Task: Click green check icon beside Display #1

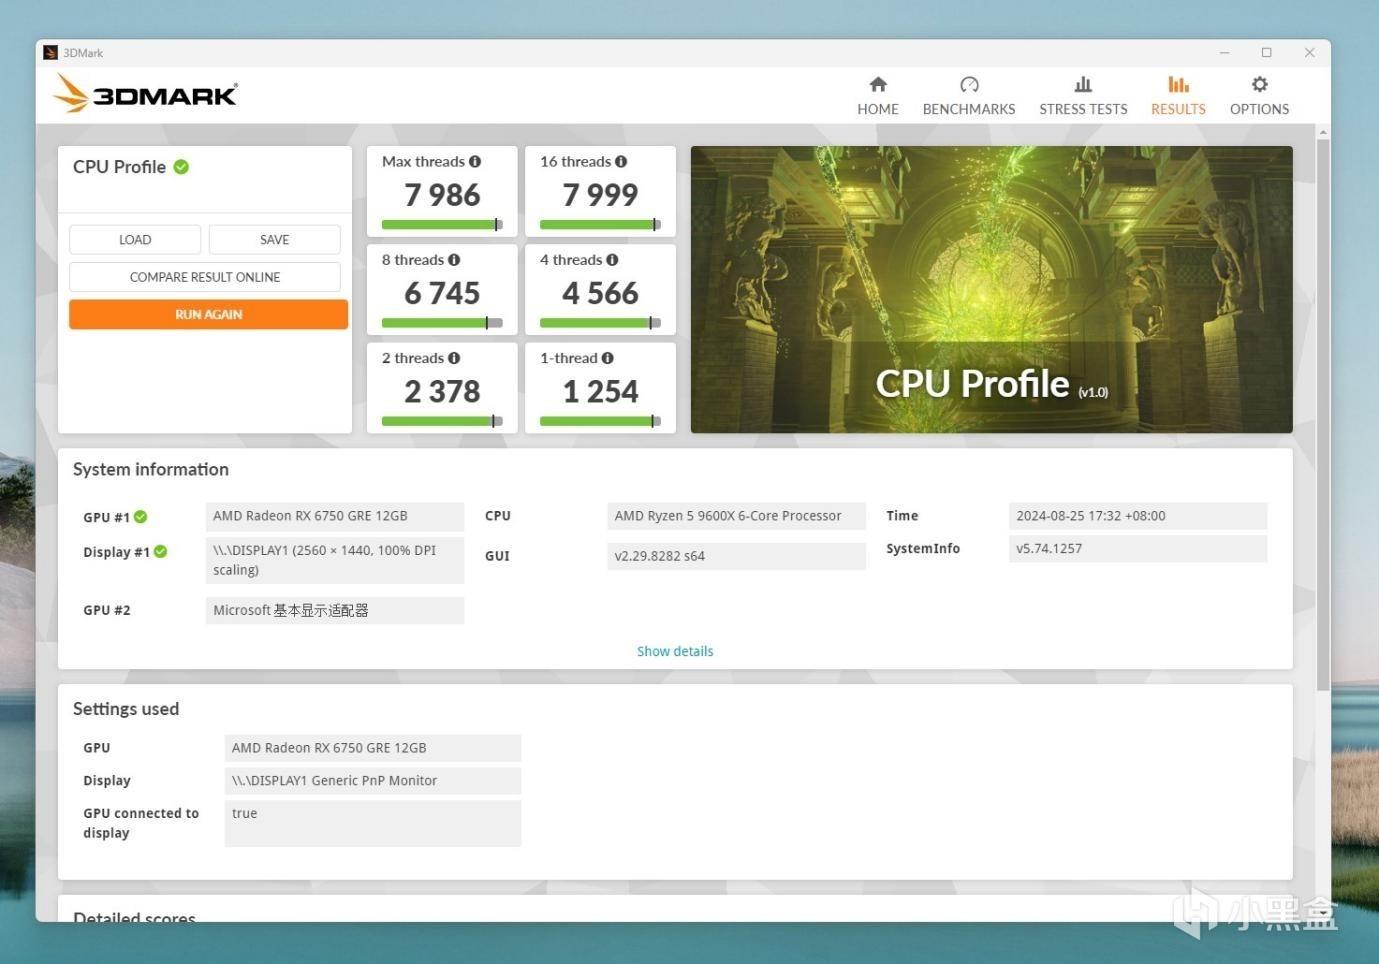Action: [x=161, y=552]
